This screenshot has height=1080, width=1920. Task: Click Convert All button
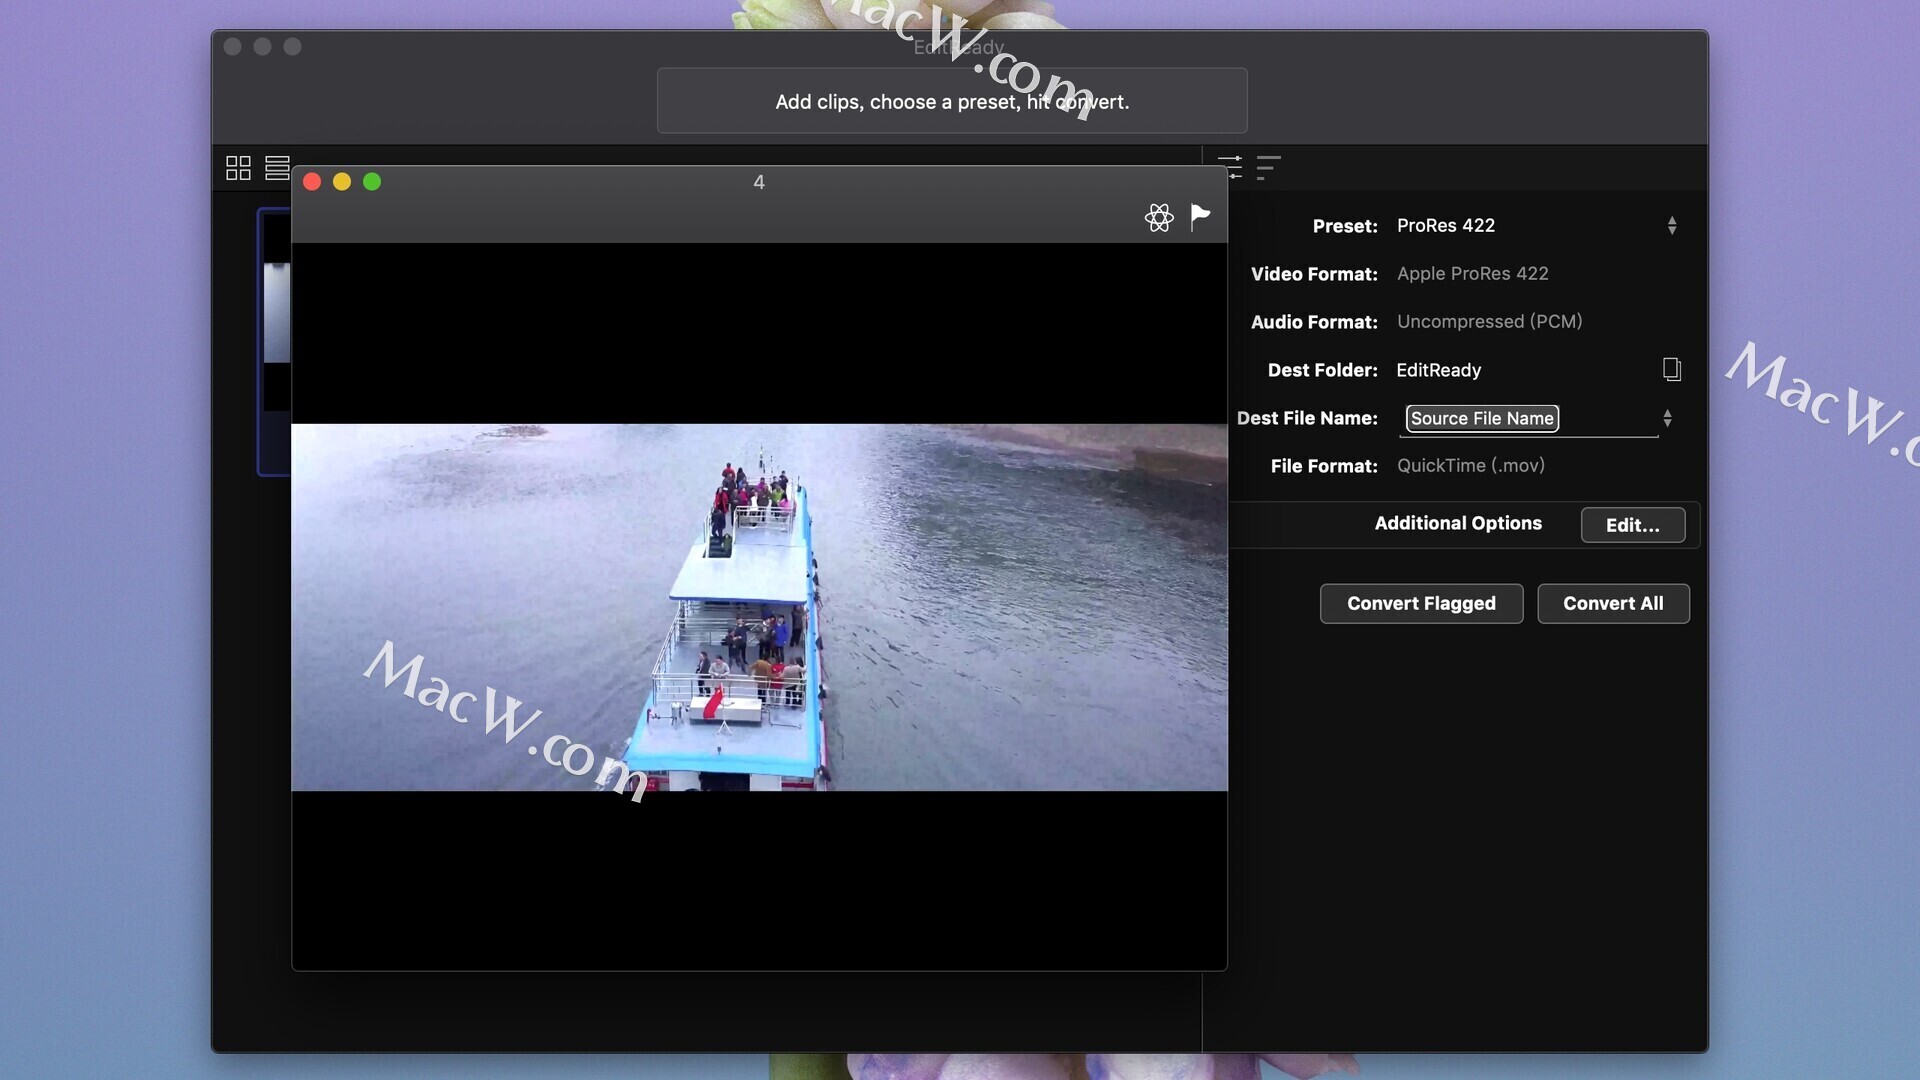click(x=1613, y=603)
